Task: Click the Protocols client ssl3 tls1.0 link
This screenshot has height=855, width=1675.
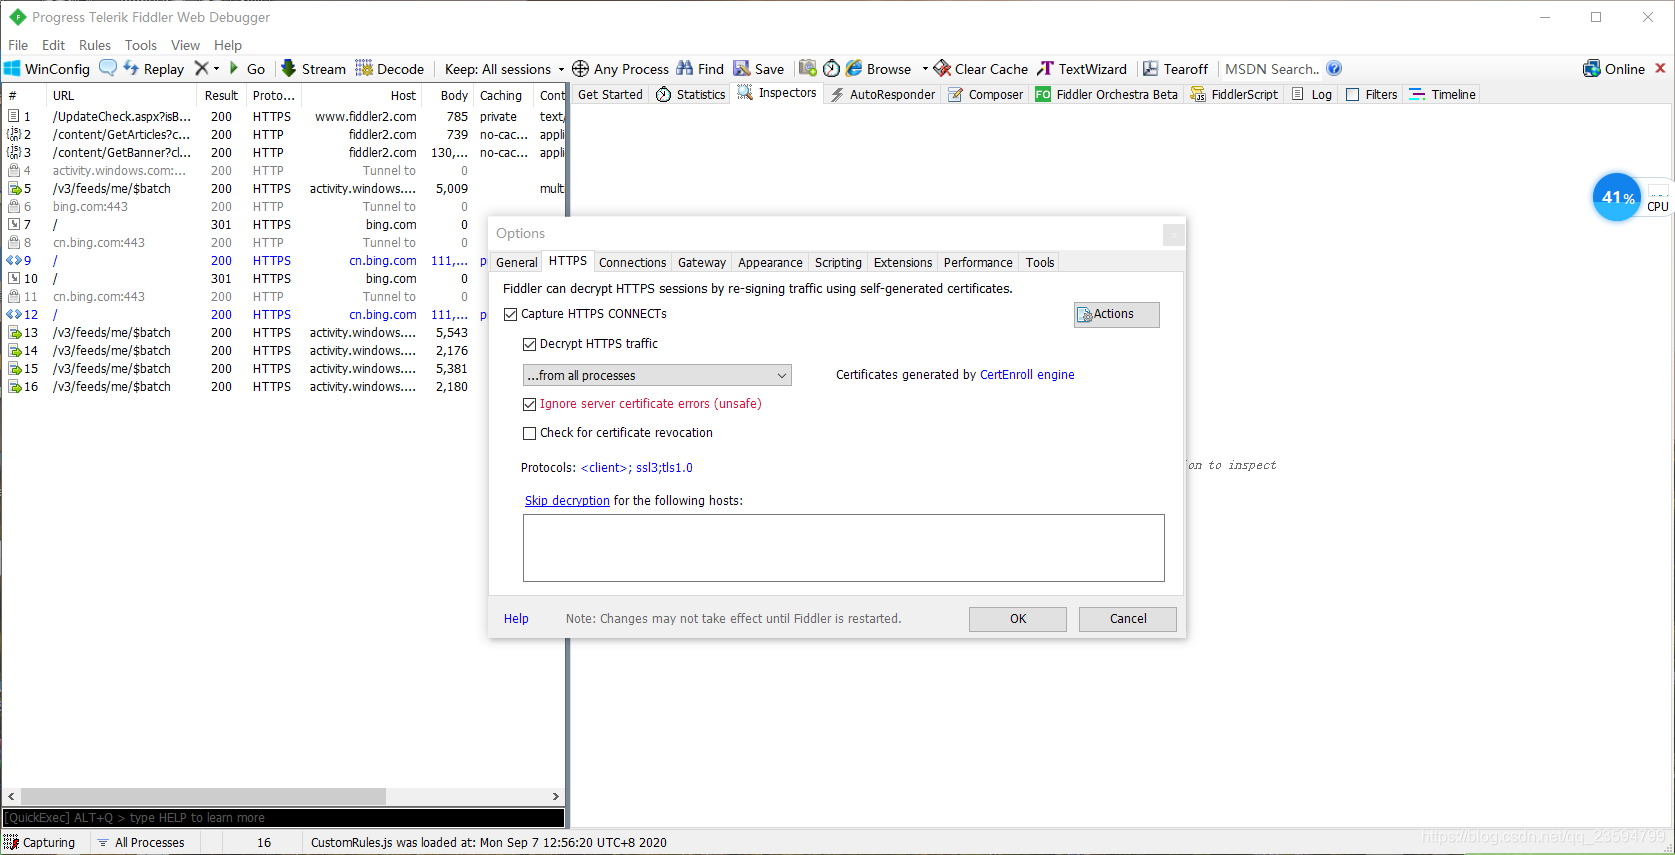Action: (637, 468)
